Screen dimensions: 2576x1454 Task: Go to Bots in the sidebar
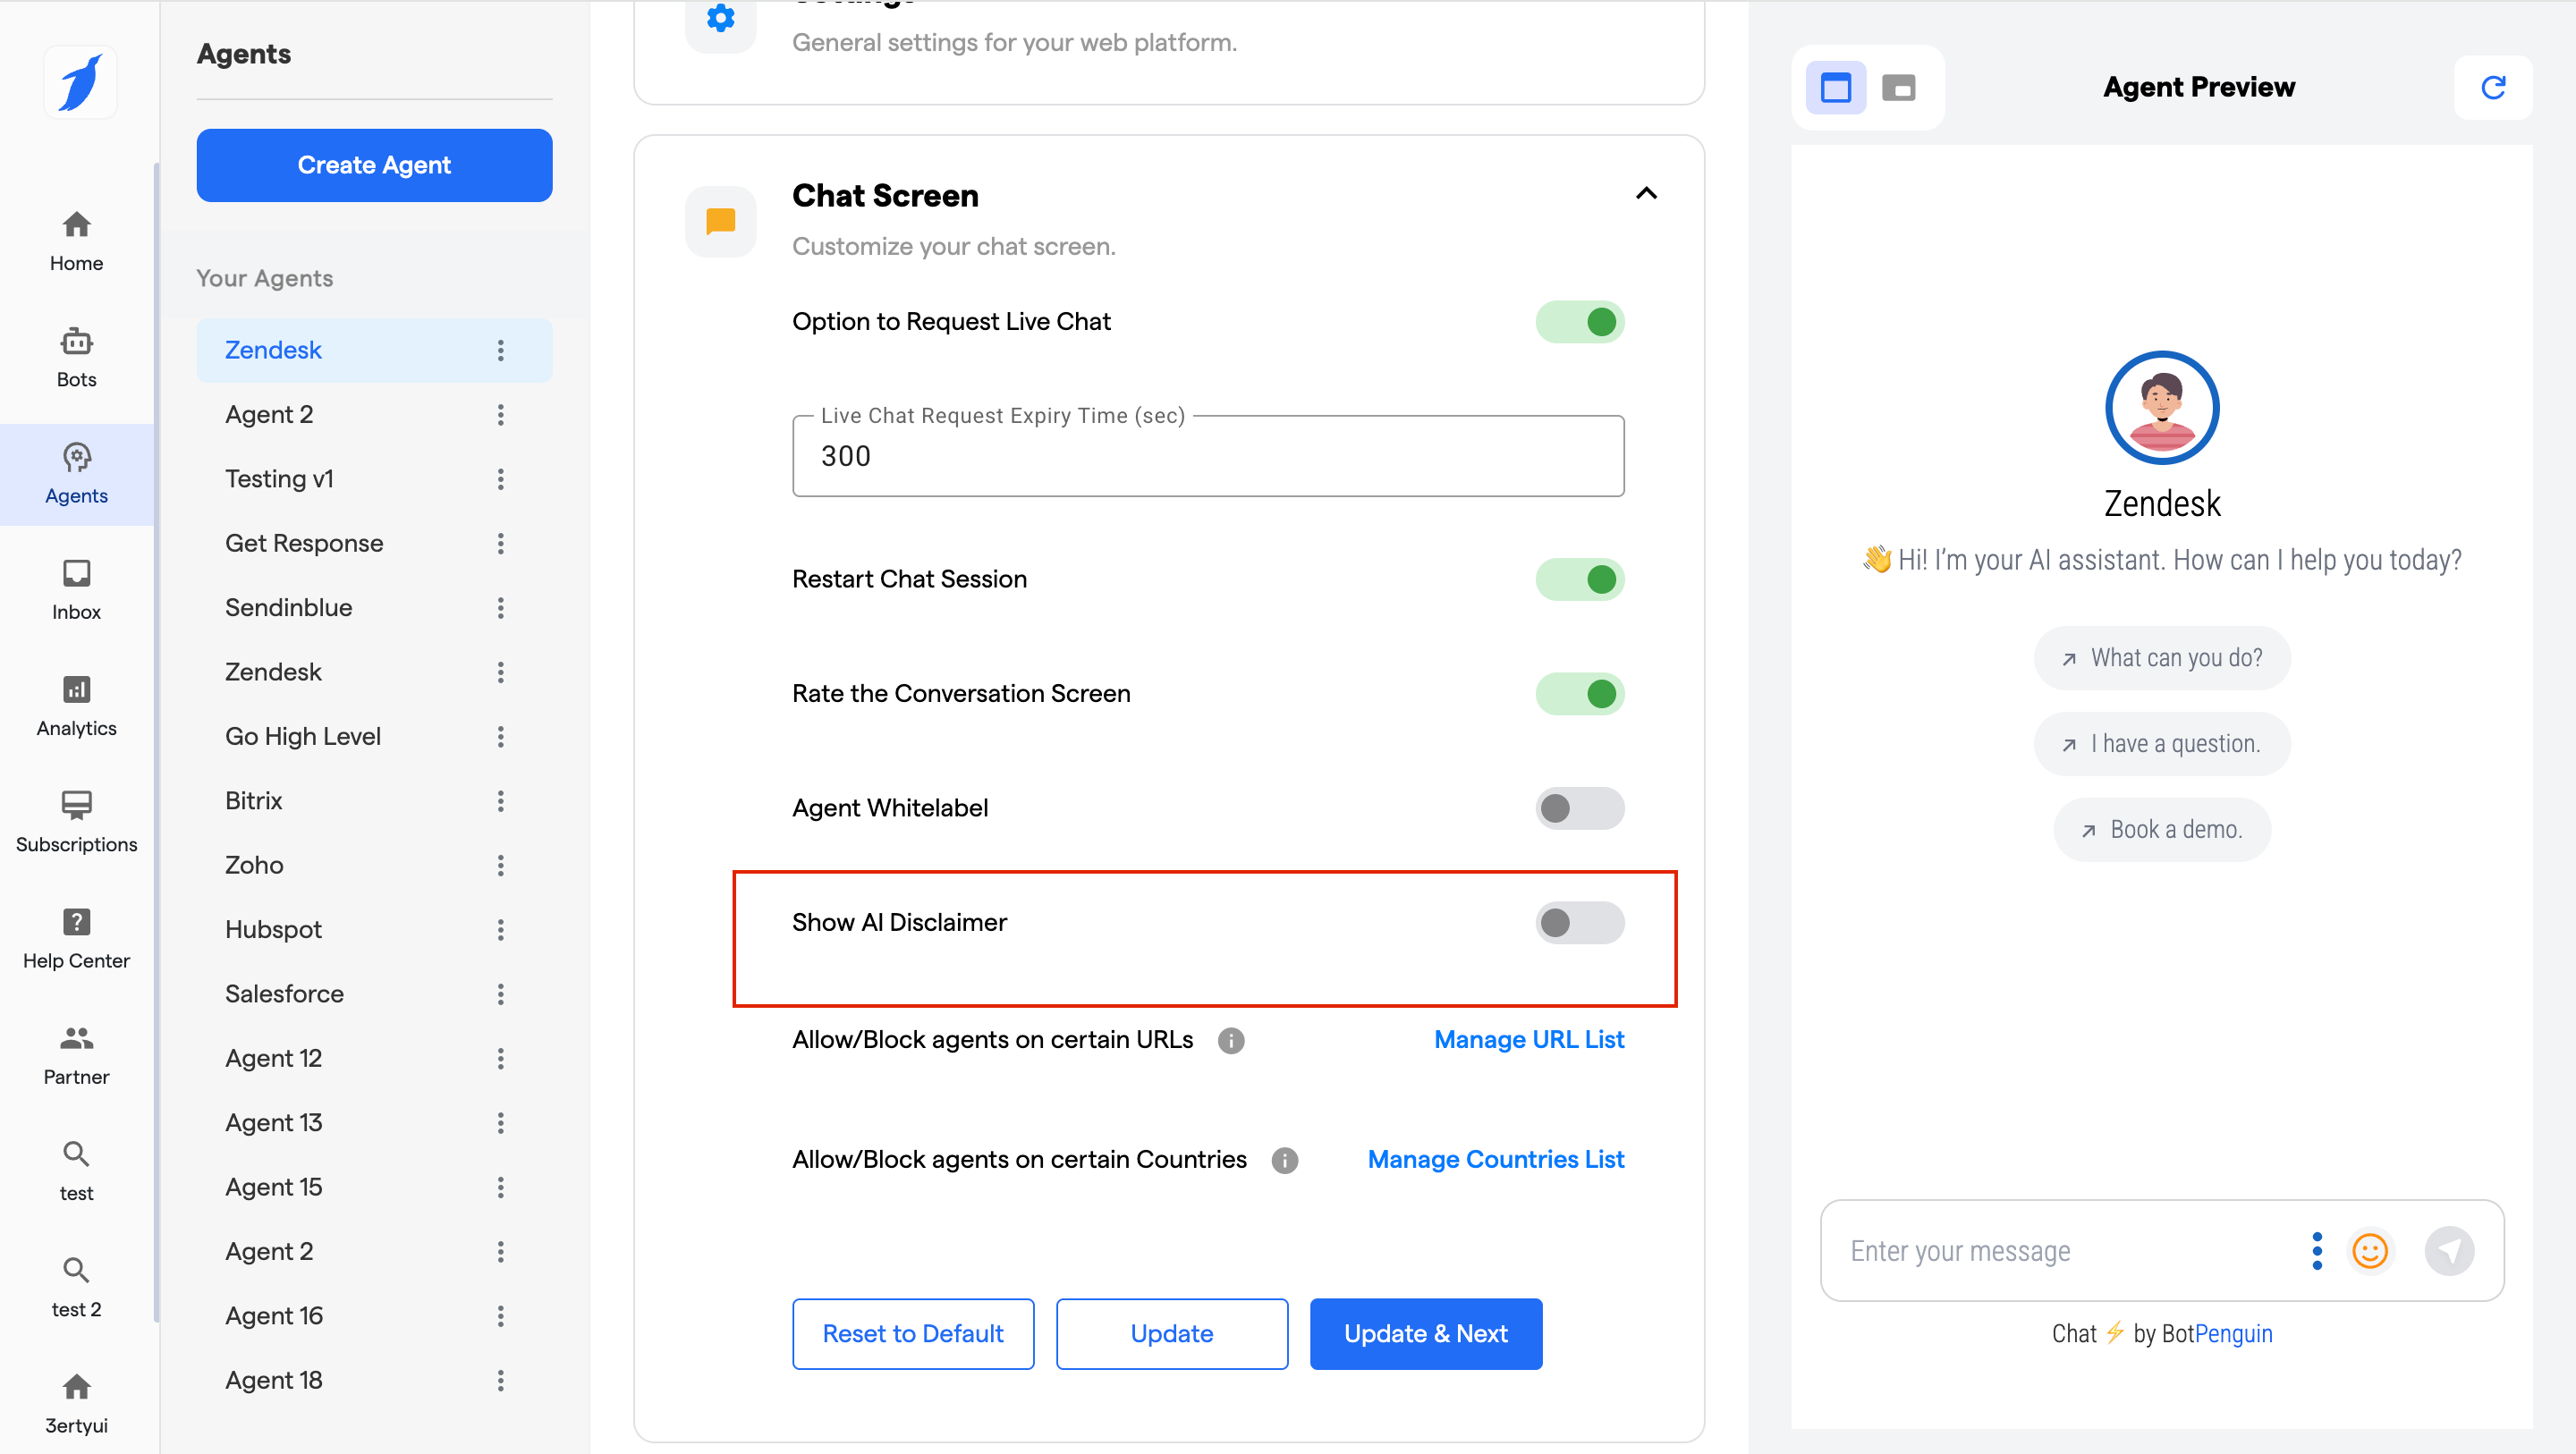coord(76,357)
